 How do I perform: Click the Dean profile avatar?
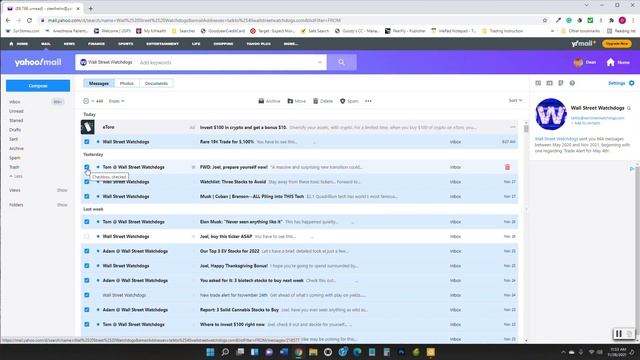[x=578, y=62]
